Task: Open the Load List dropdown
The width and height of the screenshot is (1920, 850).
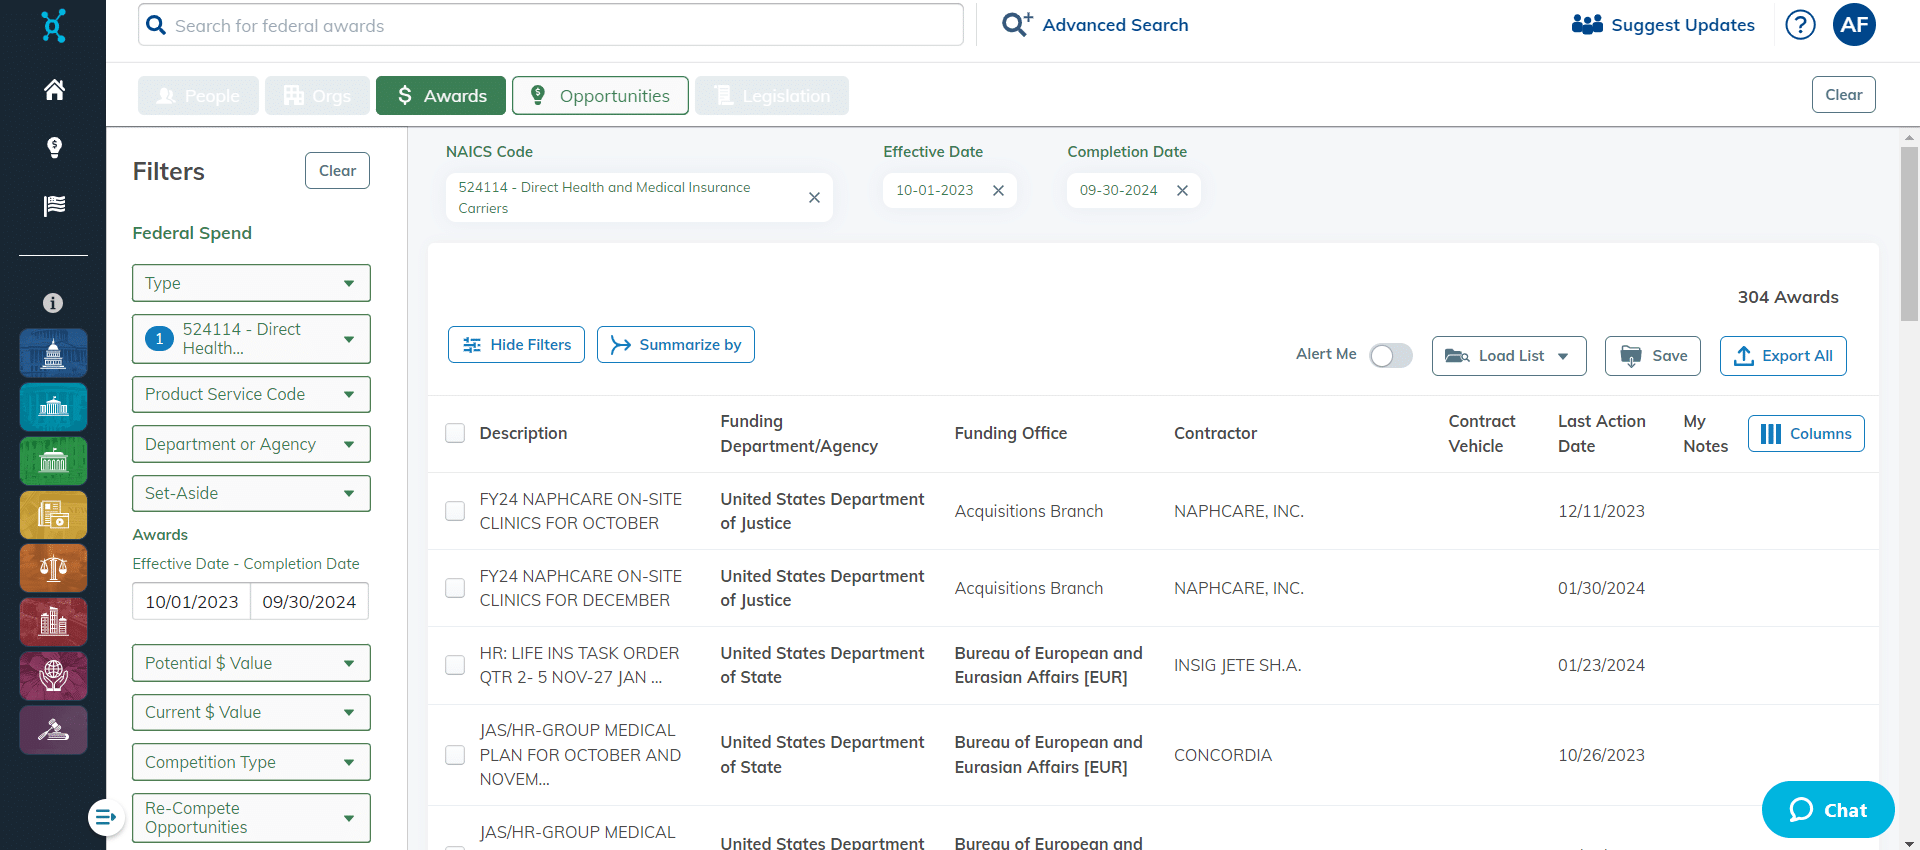Action: click(x=1509, y=356)
